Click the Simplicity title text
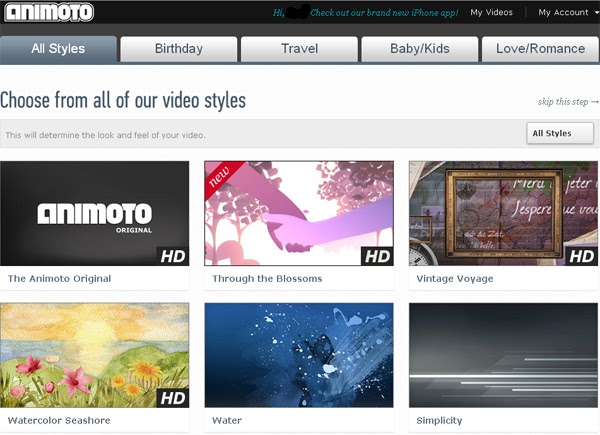The height and width of the screenshot is (435, 600). tap(439, 420)
